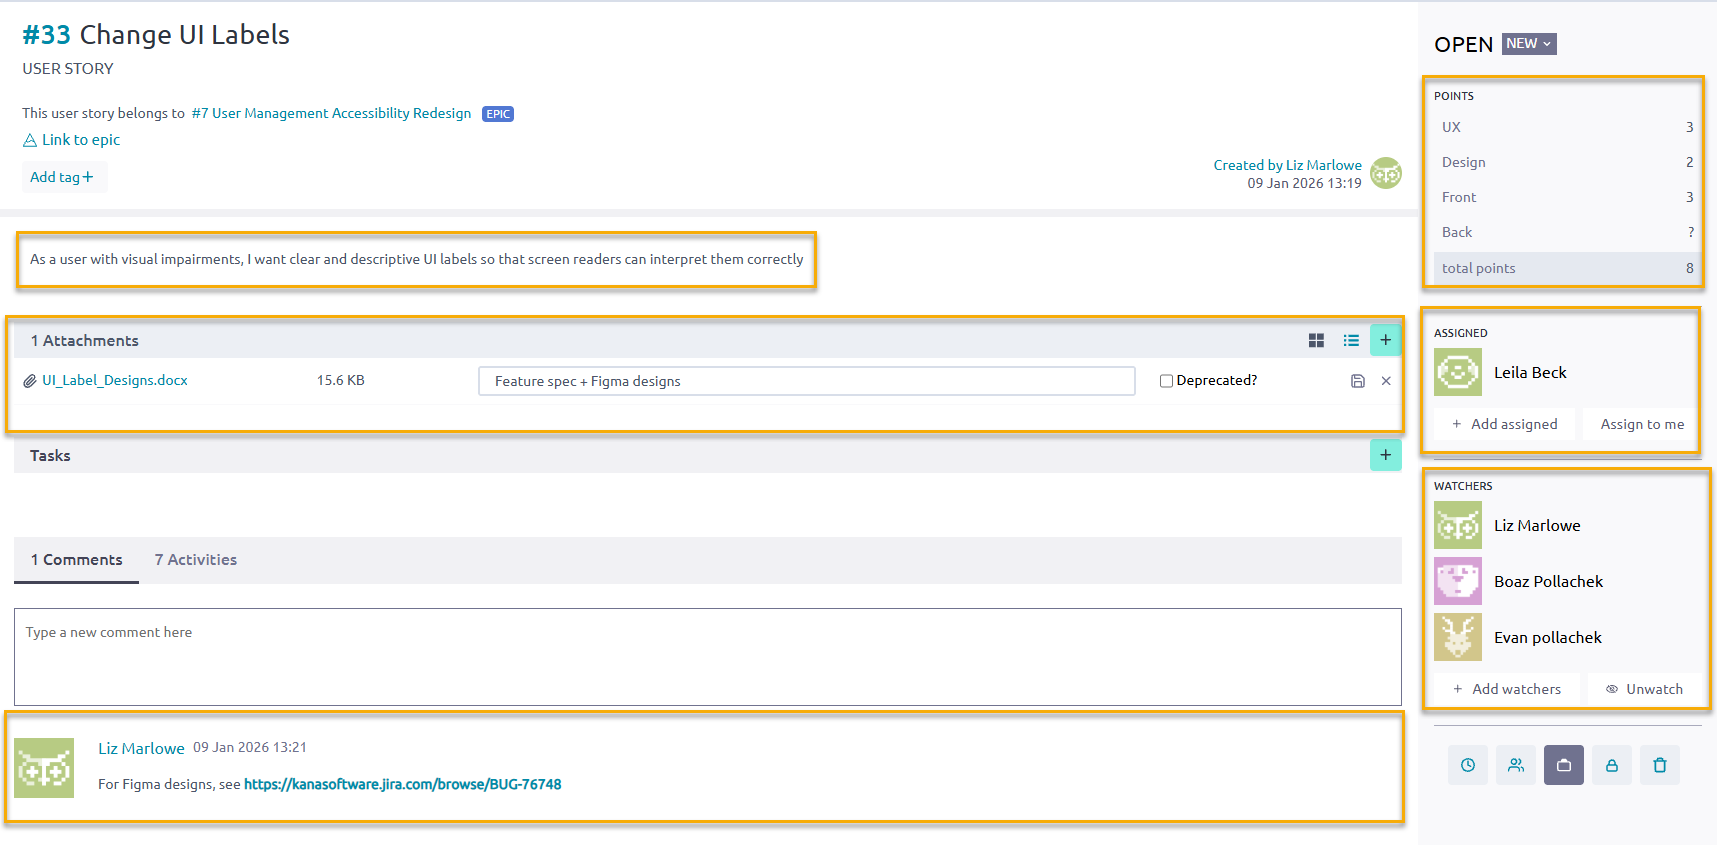1717x845 pixels.
Task: Click plus icon to add a task
Action: (x=1385, y=455)
